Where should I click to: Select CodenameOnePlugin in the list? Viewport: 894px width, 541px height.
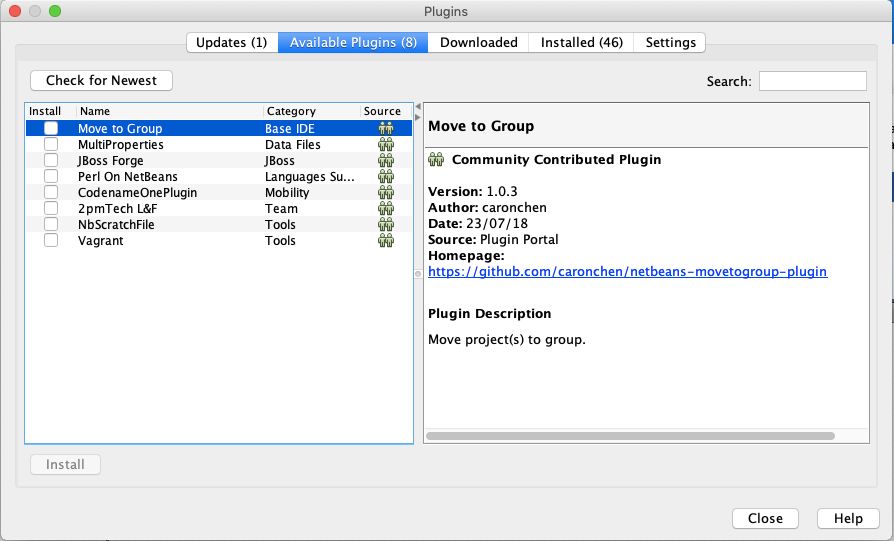tap(137, 193)
